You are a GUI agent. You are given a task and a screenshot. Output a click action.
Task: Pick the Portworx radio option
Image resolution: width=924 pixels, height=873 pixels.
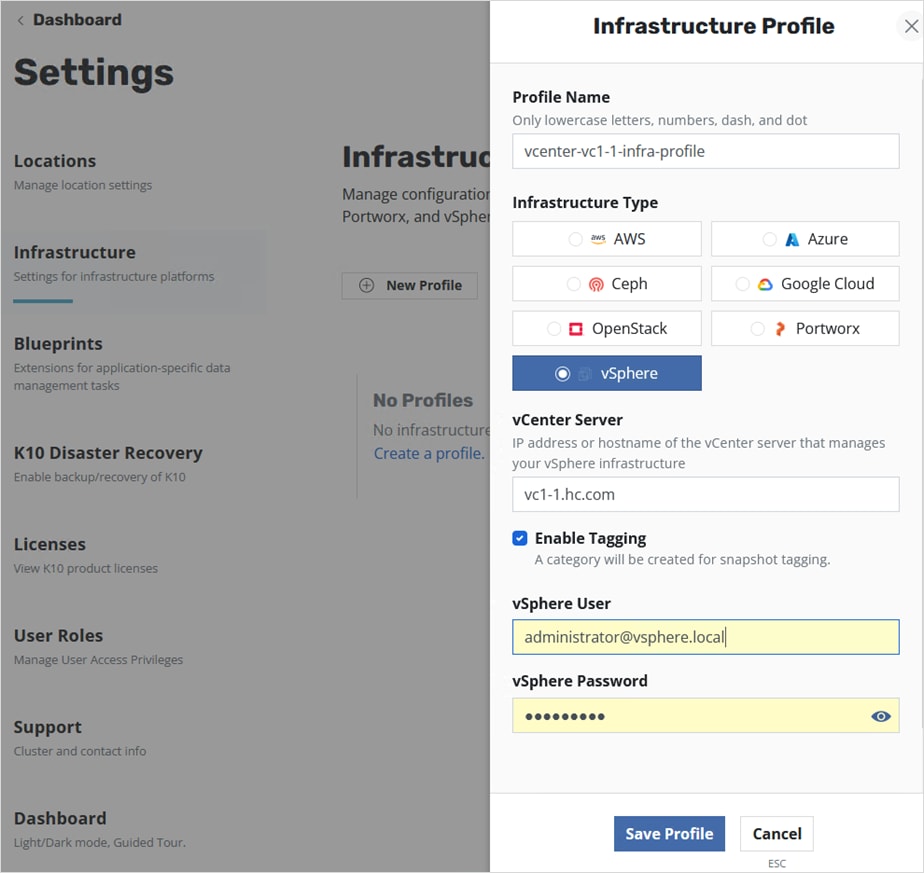click(757, 328)
